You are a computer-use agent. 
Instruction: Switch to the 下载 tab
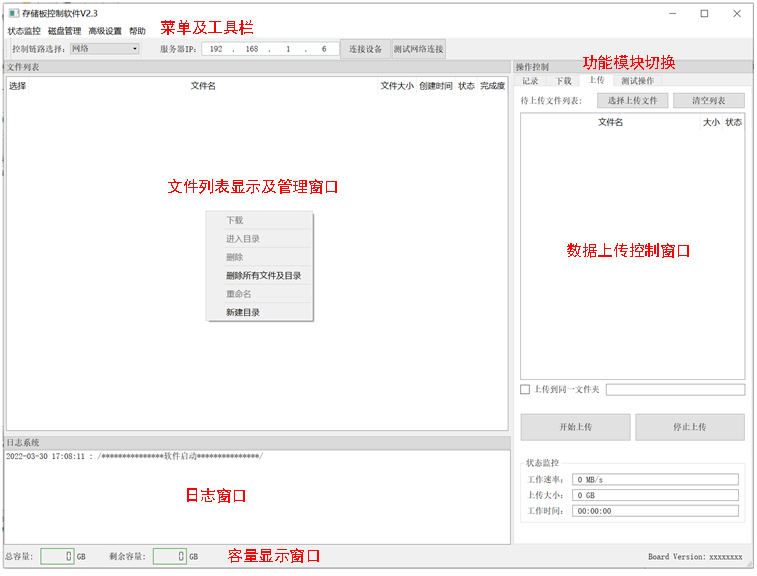click(x=564, y=81)
